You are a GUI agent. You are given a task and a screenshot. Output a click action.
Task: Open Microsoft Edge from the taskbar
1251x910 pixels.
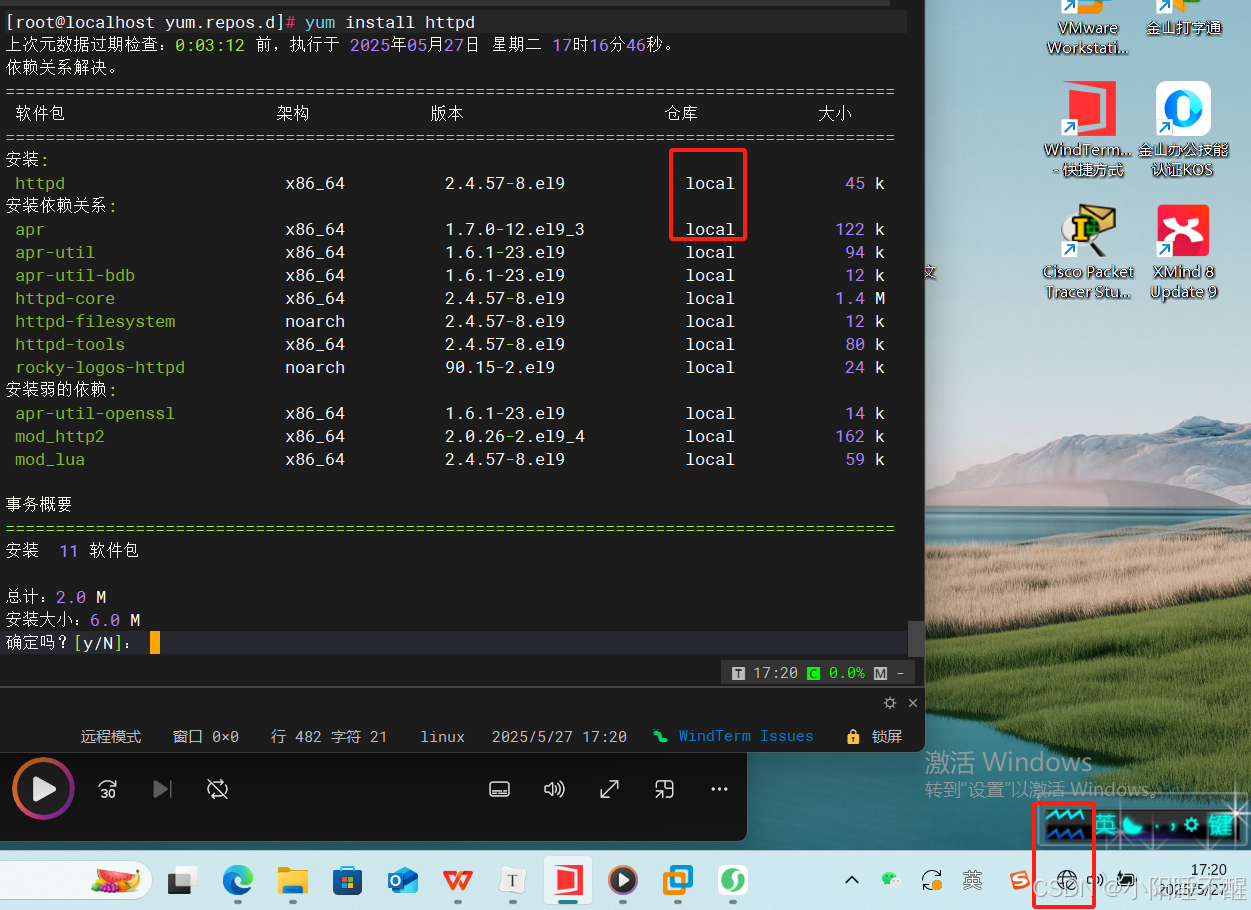click(238, 880)
